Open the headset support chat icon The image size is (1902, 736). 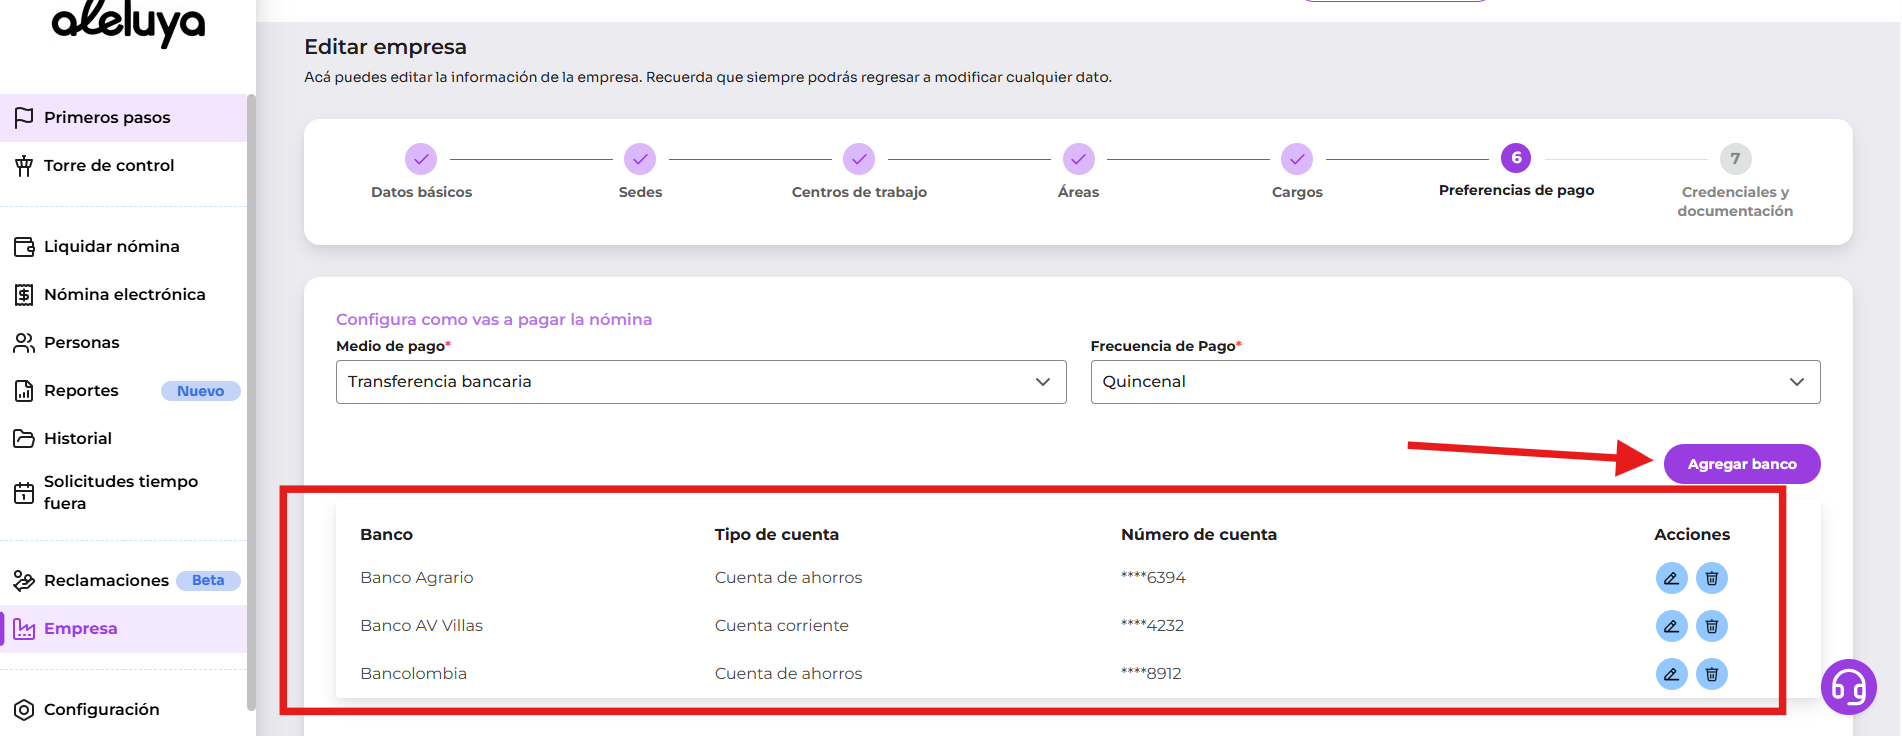click(1848, 687)
